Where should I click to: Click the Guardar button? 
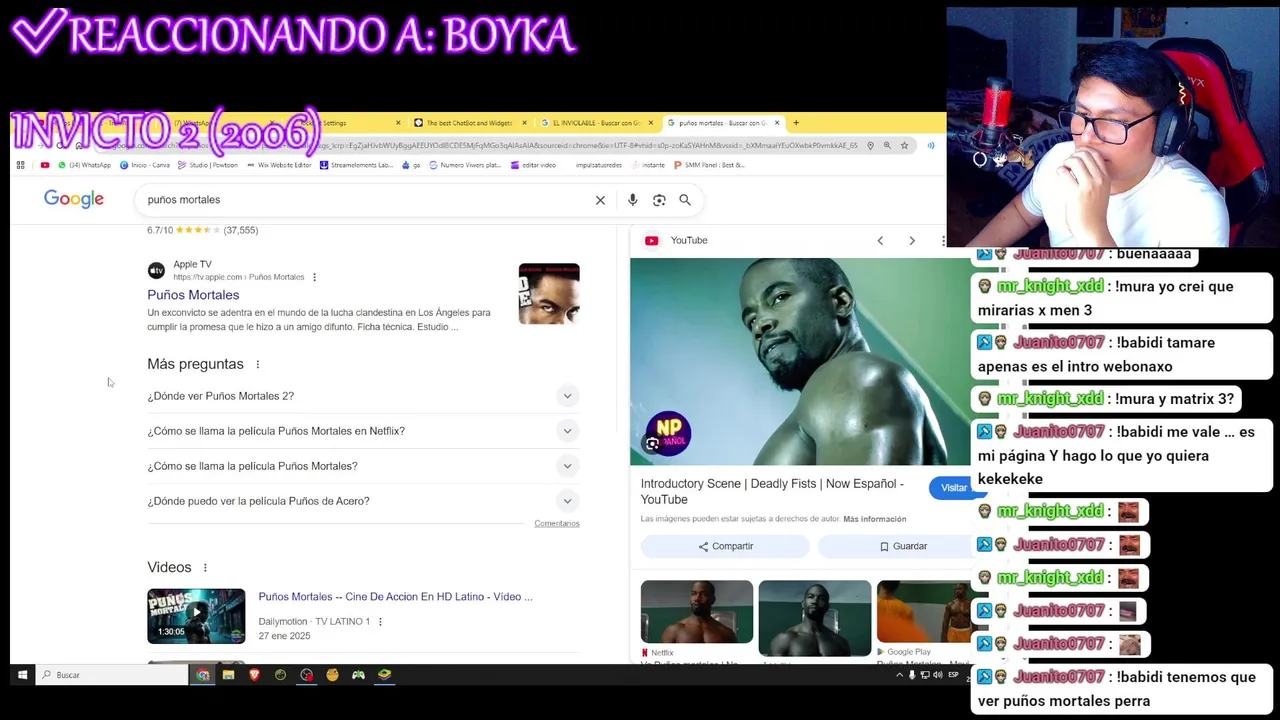coord(903,547)
